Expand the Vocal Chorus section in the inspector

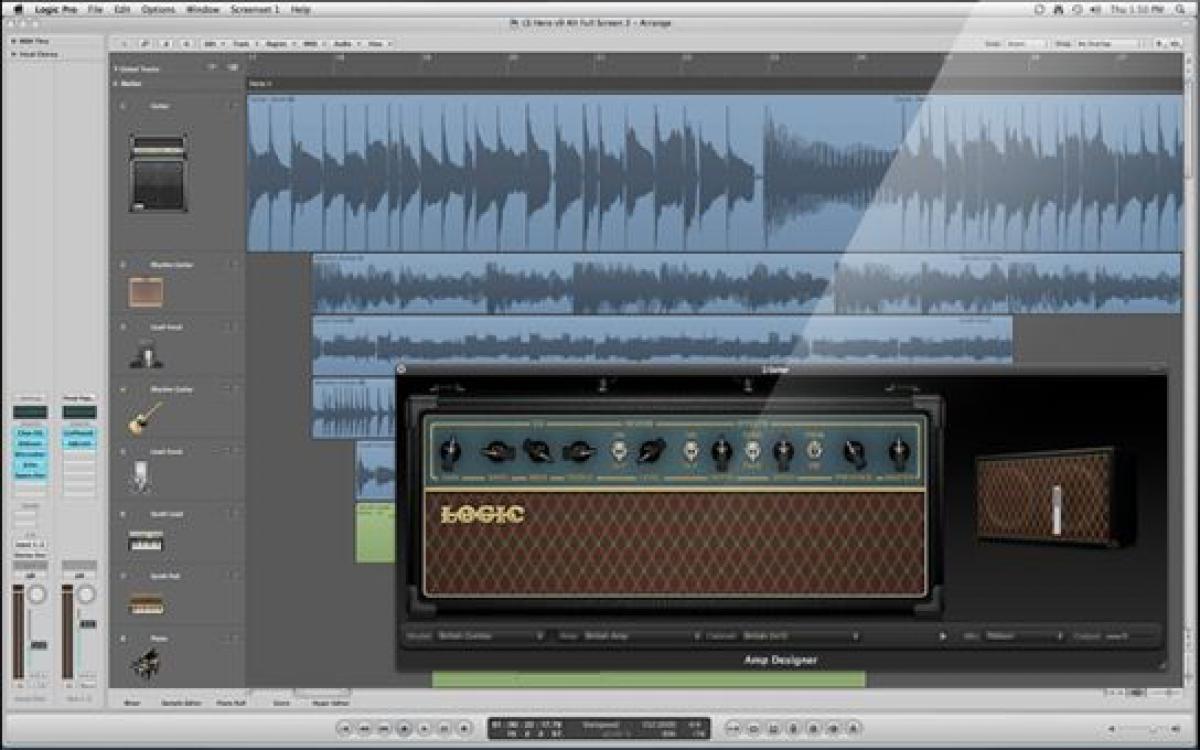coord(11,53)
